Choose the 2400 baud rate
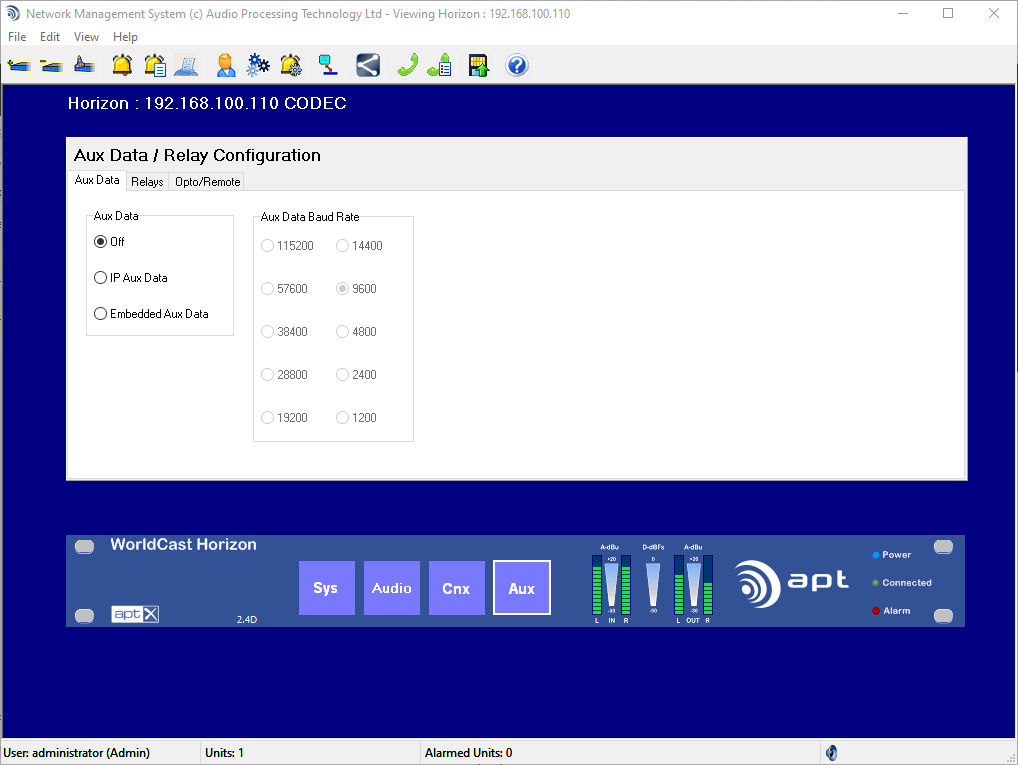The width and height of the screenshot is (1018, 765). [x=356, y=375]
